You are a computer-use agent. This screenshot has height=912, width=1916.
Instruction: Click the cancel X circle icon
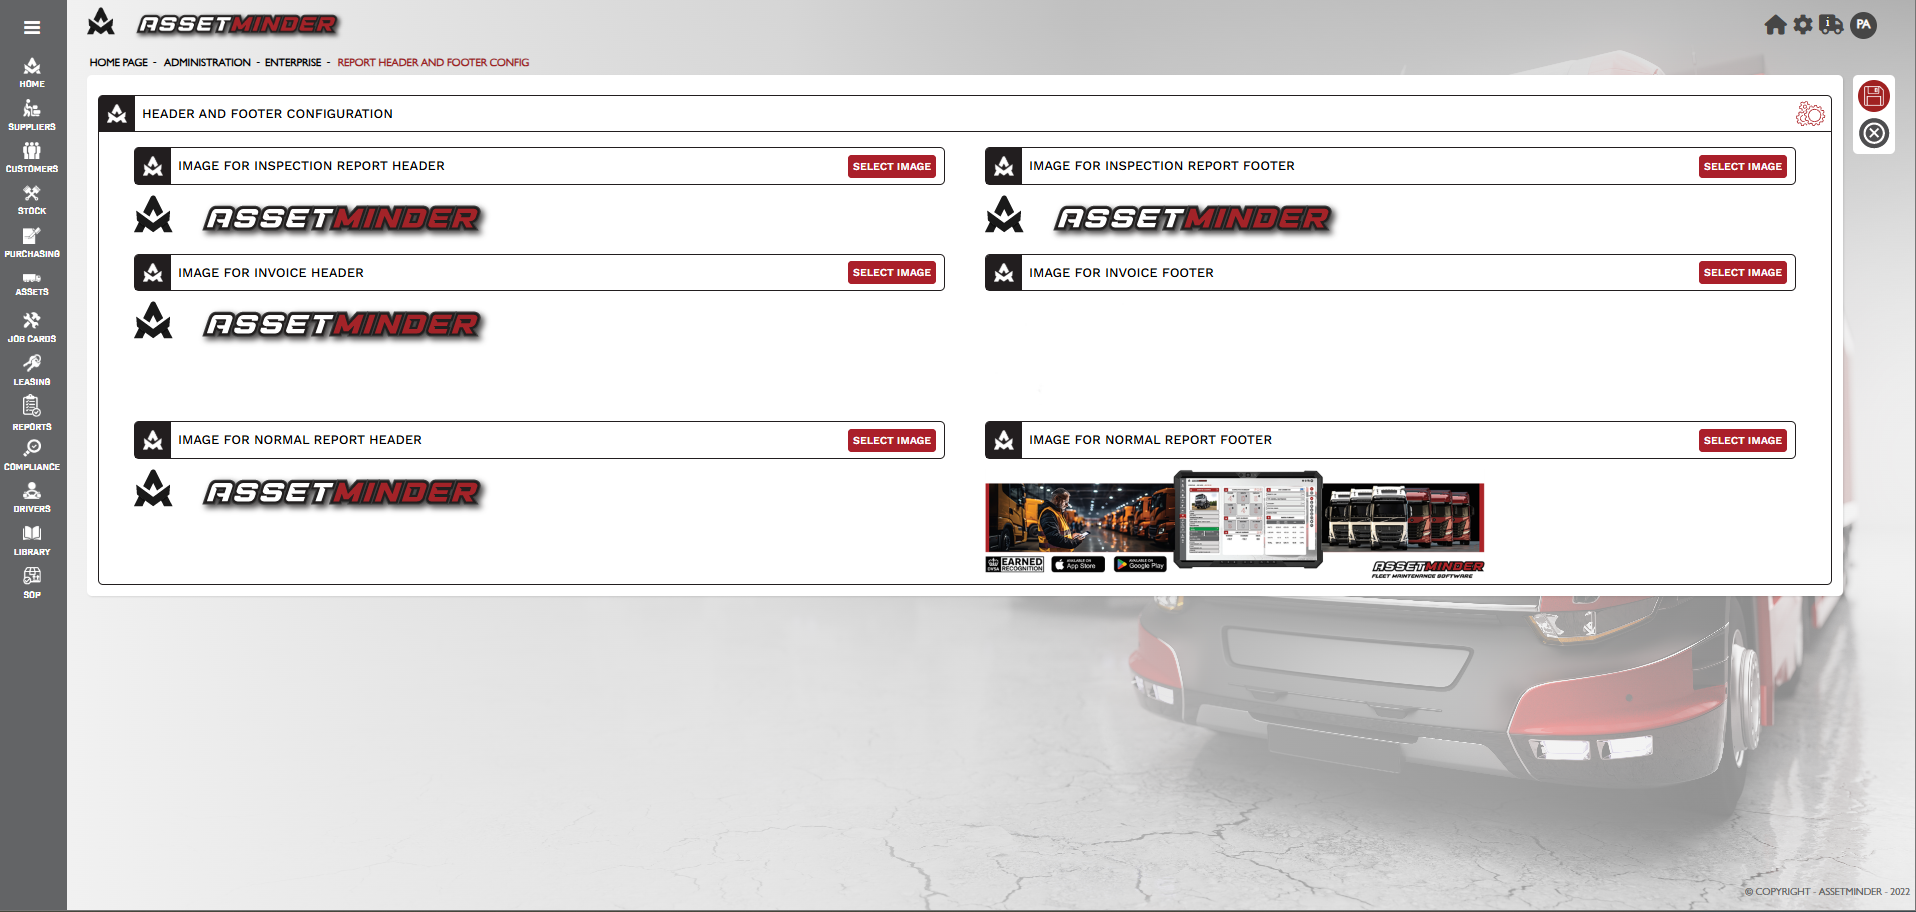pyautogui.click(x=1873, y=133)
